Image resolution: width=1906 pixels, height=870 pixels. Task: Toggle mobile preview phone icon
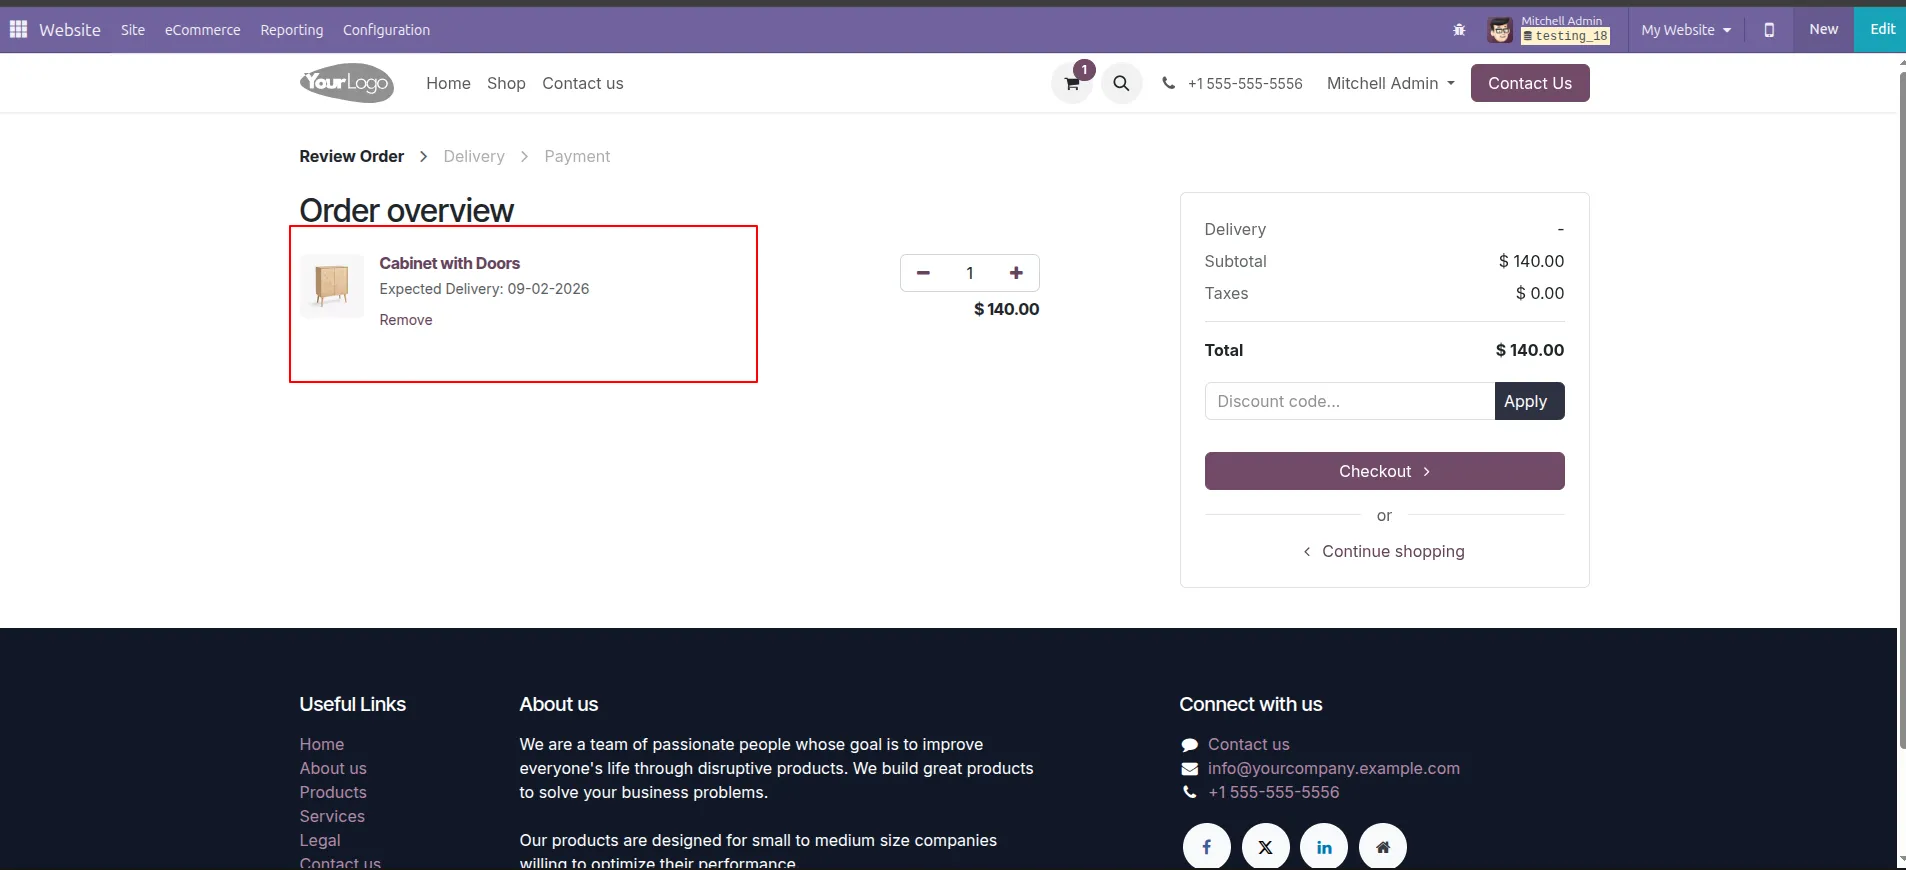1769,30
